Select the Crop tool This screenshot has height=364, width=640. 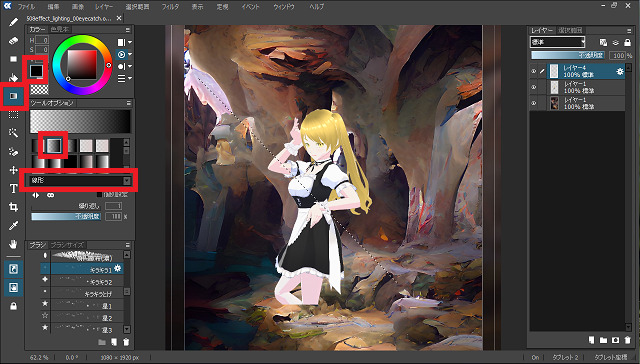tap(13, 207)
